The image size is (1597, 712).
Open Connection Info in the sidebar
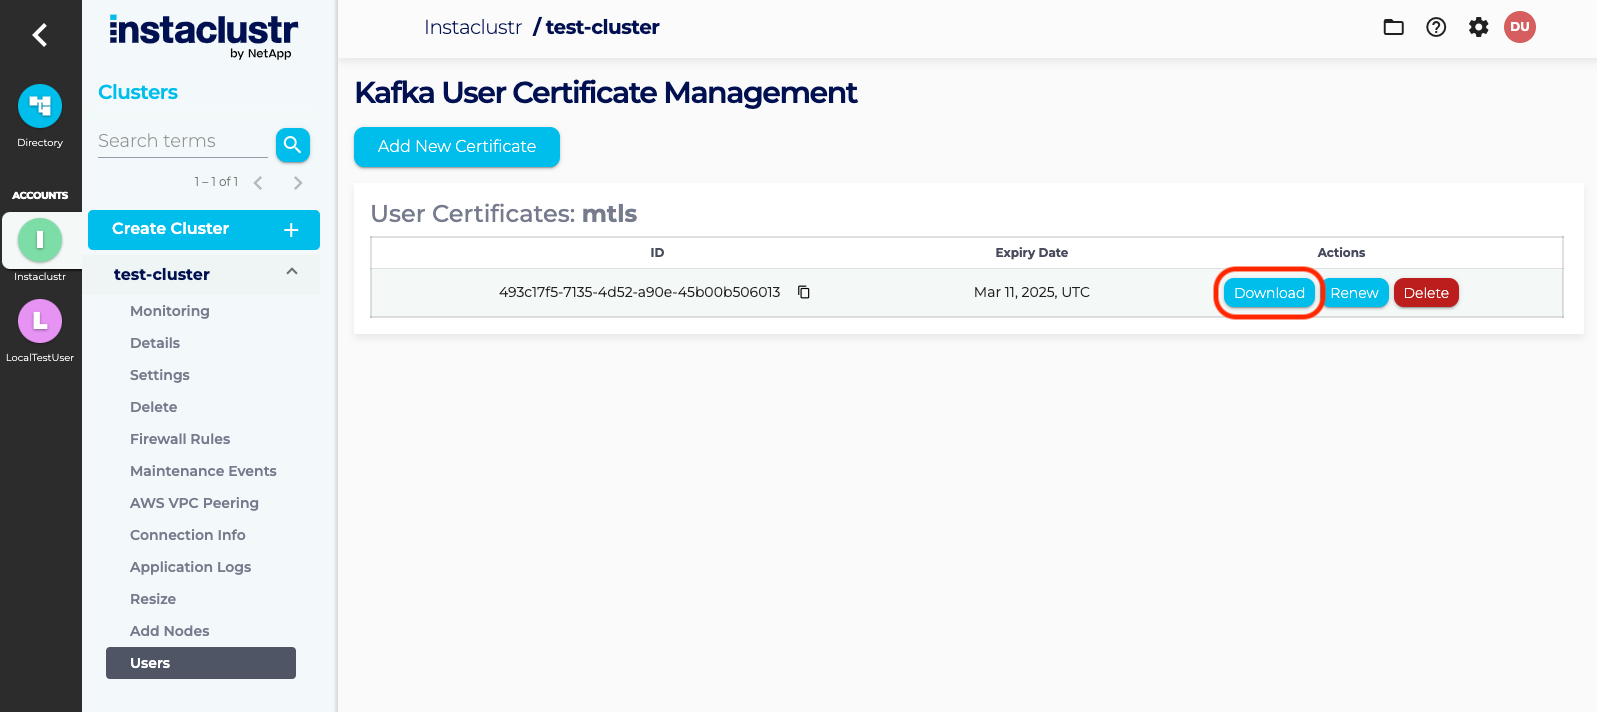tap(188, 535)
